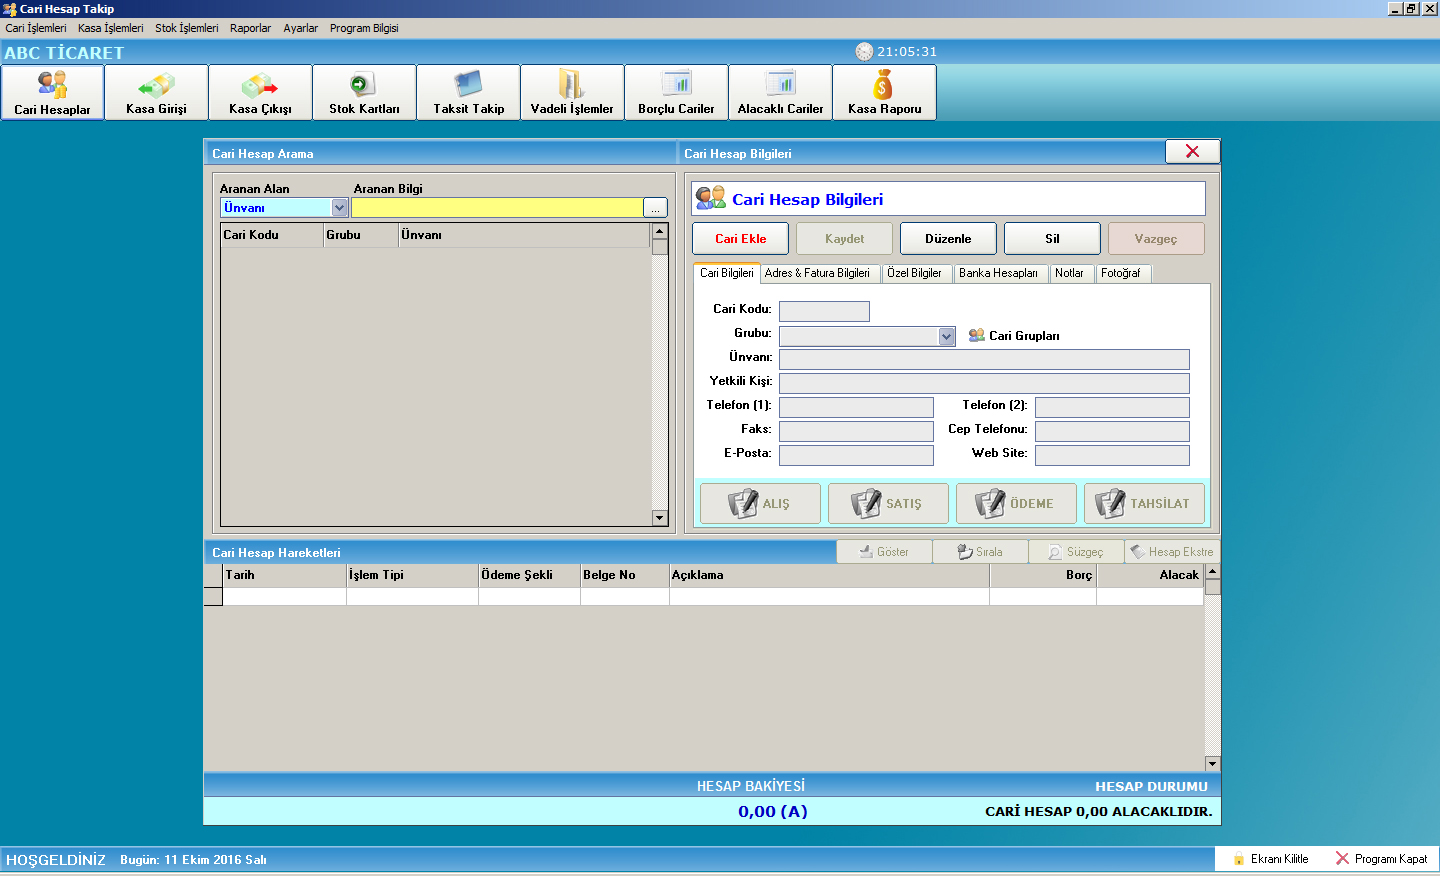Click the Cari Ekle button
Viewport: 1440px width, 876px height.
tap(740, 238)
